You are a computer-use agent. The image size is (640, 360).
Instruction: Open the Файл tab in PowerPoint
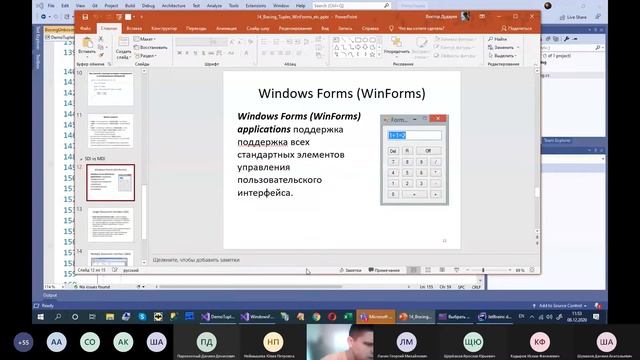(x=85, y=29)
